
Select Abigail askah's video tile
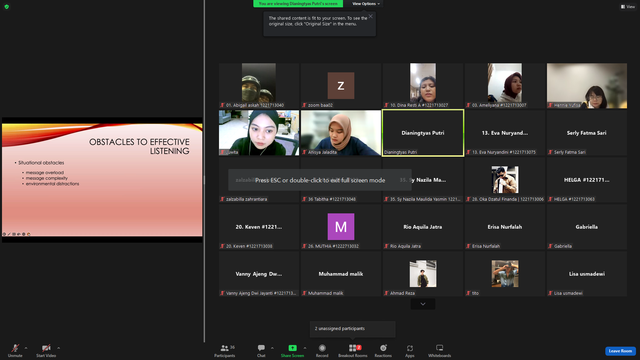pos(259,86)
